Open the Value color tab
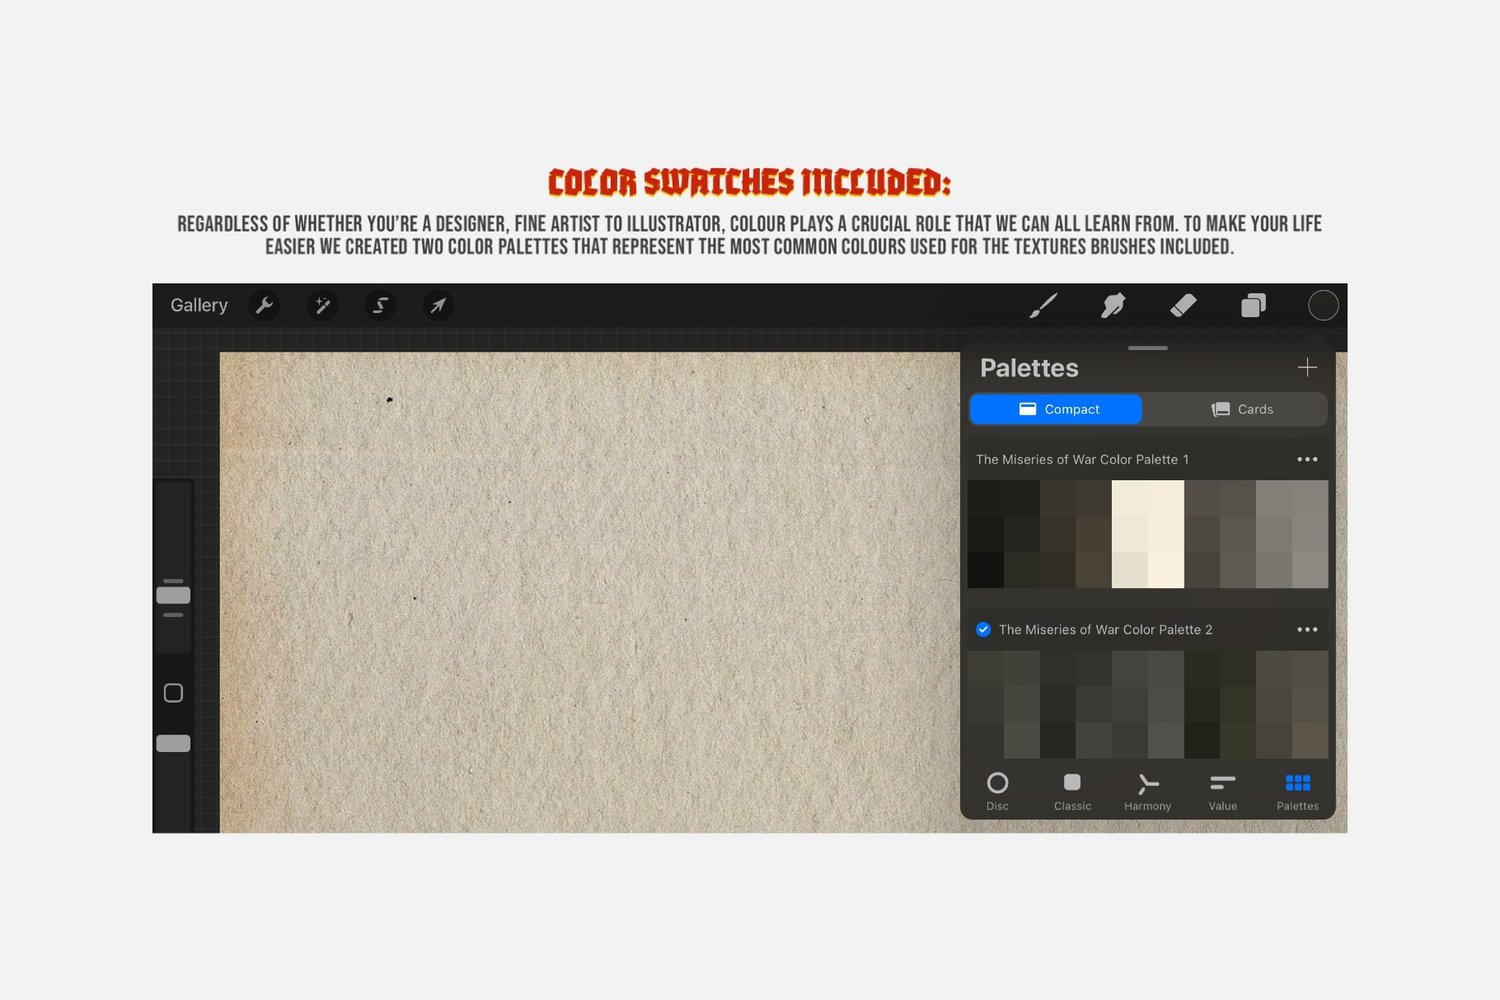This screenshot has height=1000, width=1500. (x=1222, y=791)
